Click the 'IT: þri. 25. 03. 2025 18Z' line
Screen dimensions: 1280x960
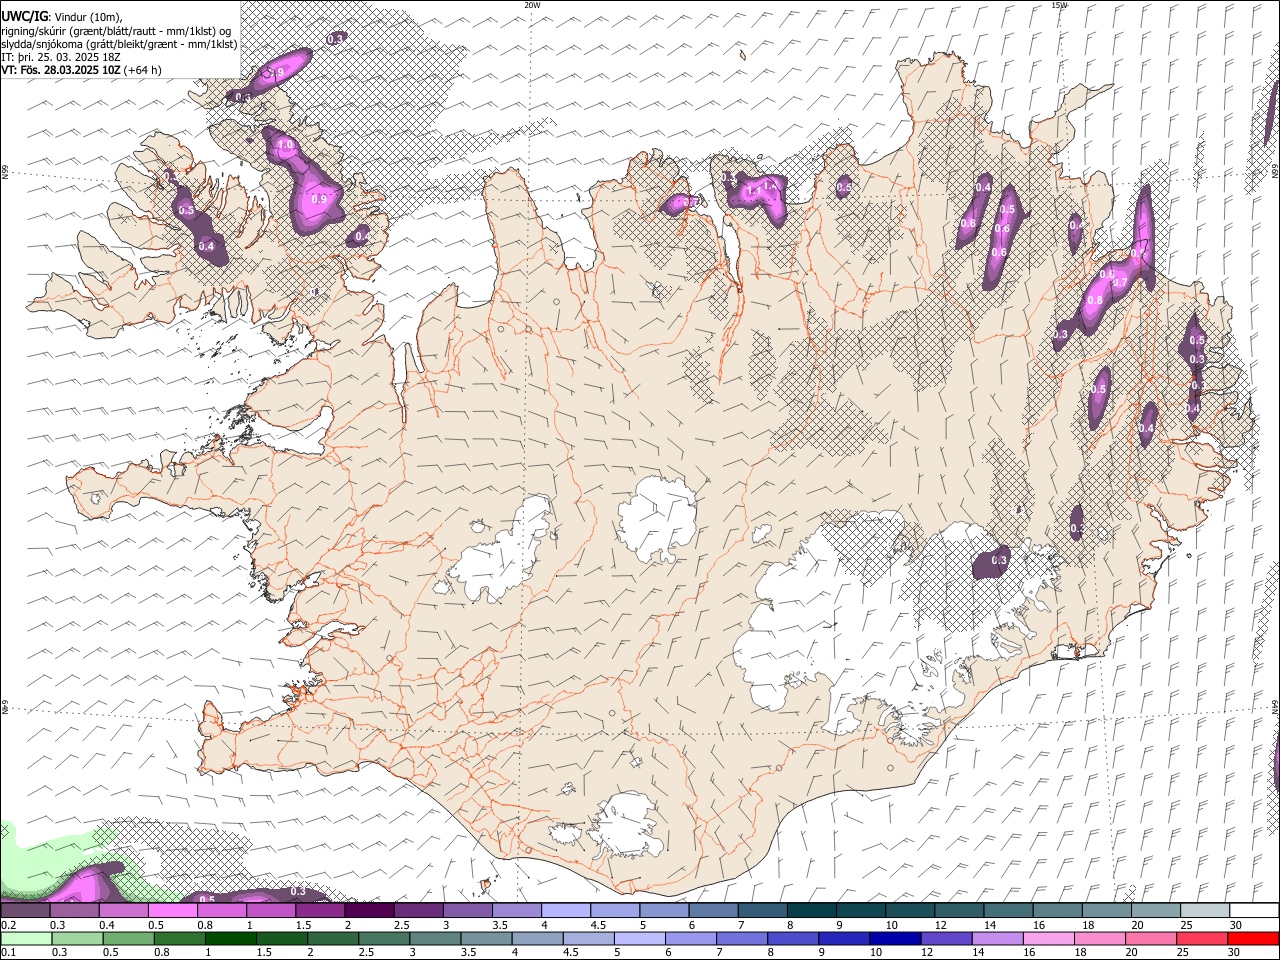[59, 57]
